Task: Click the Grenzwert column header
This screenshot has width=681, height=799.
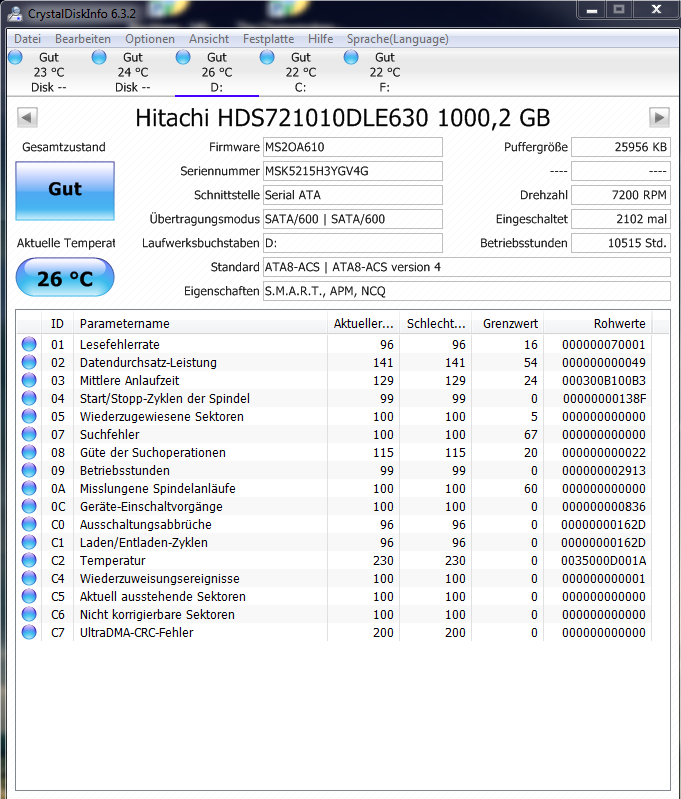Action: click(x=508, y=324)
